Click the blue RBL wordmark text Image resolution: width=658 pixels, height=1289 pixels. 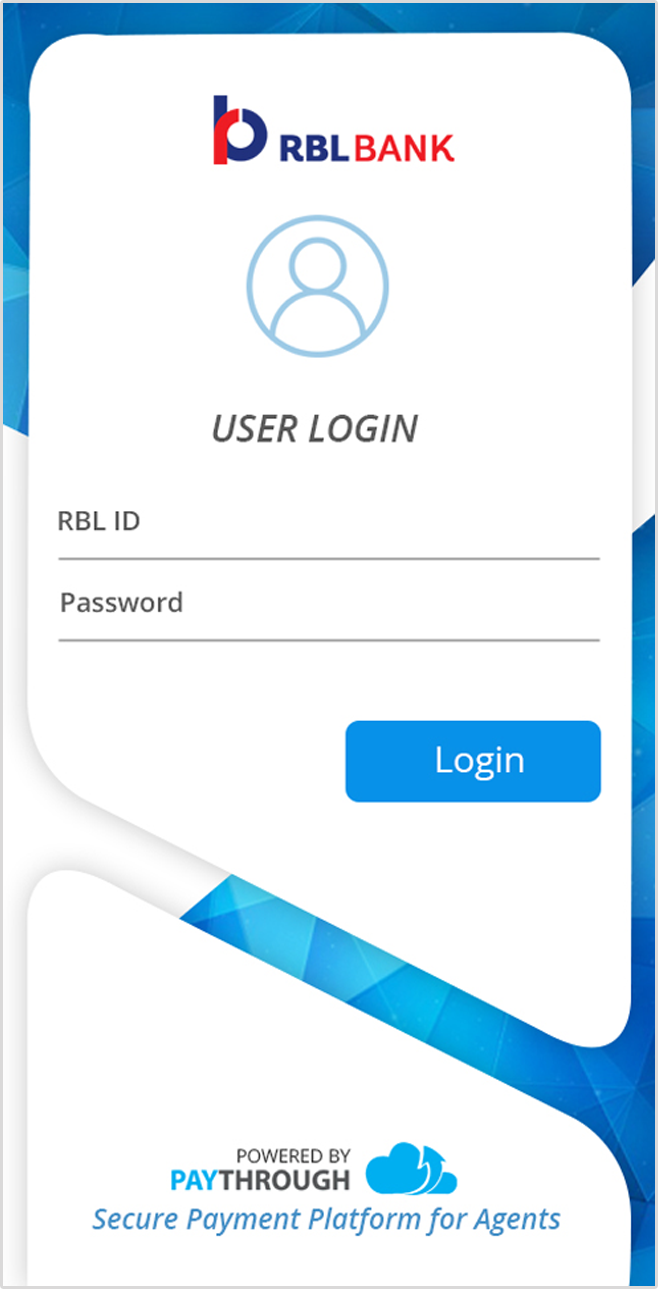pyautogui.click(x=314, y=148)
